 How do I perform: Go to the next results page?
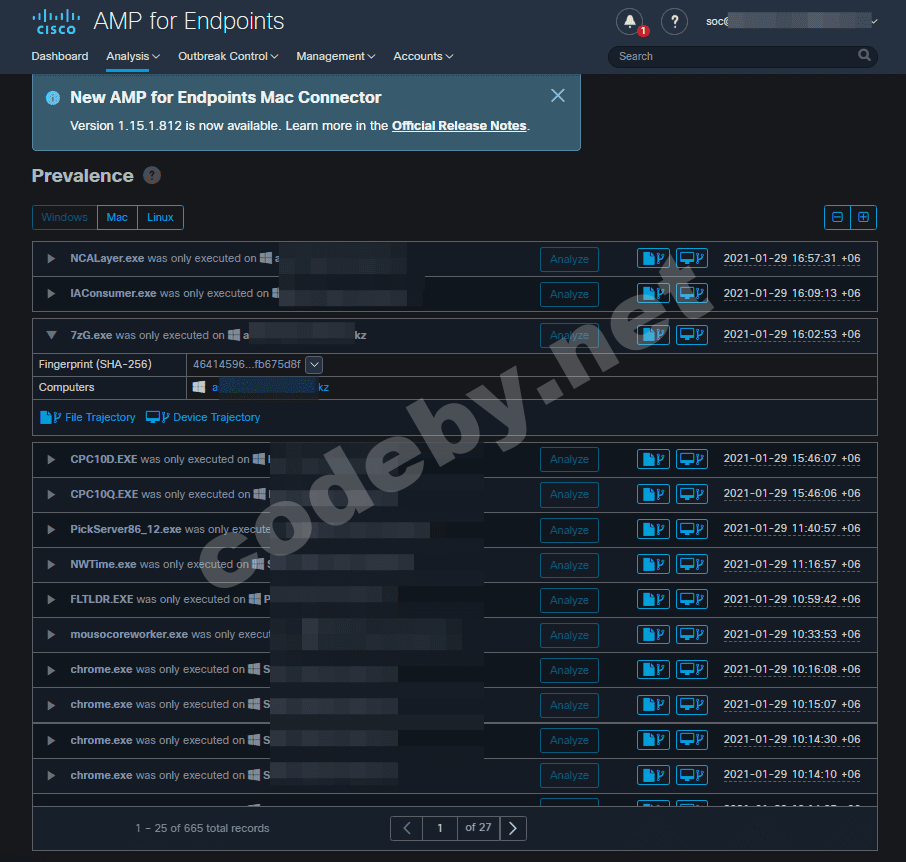(x=513, y=828)
